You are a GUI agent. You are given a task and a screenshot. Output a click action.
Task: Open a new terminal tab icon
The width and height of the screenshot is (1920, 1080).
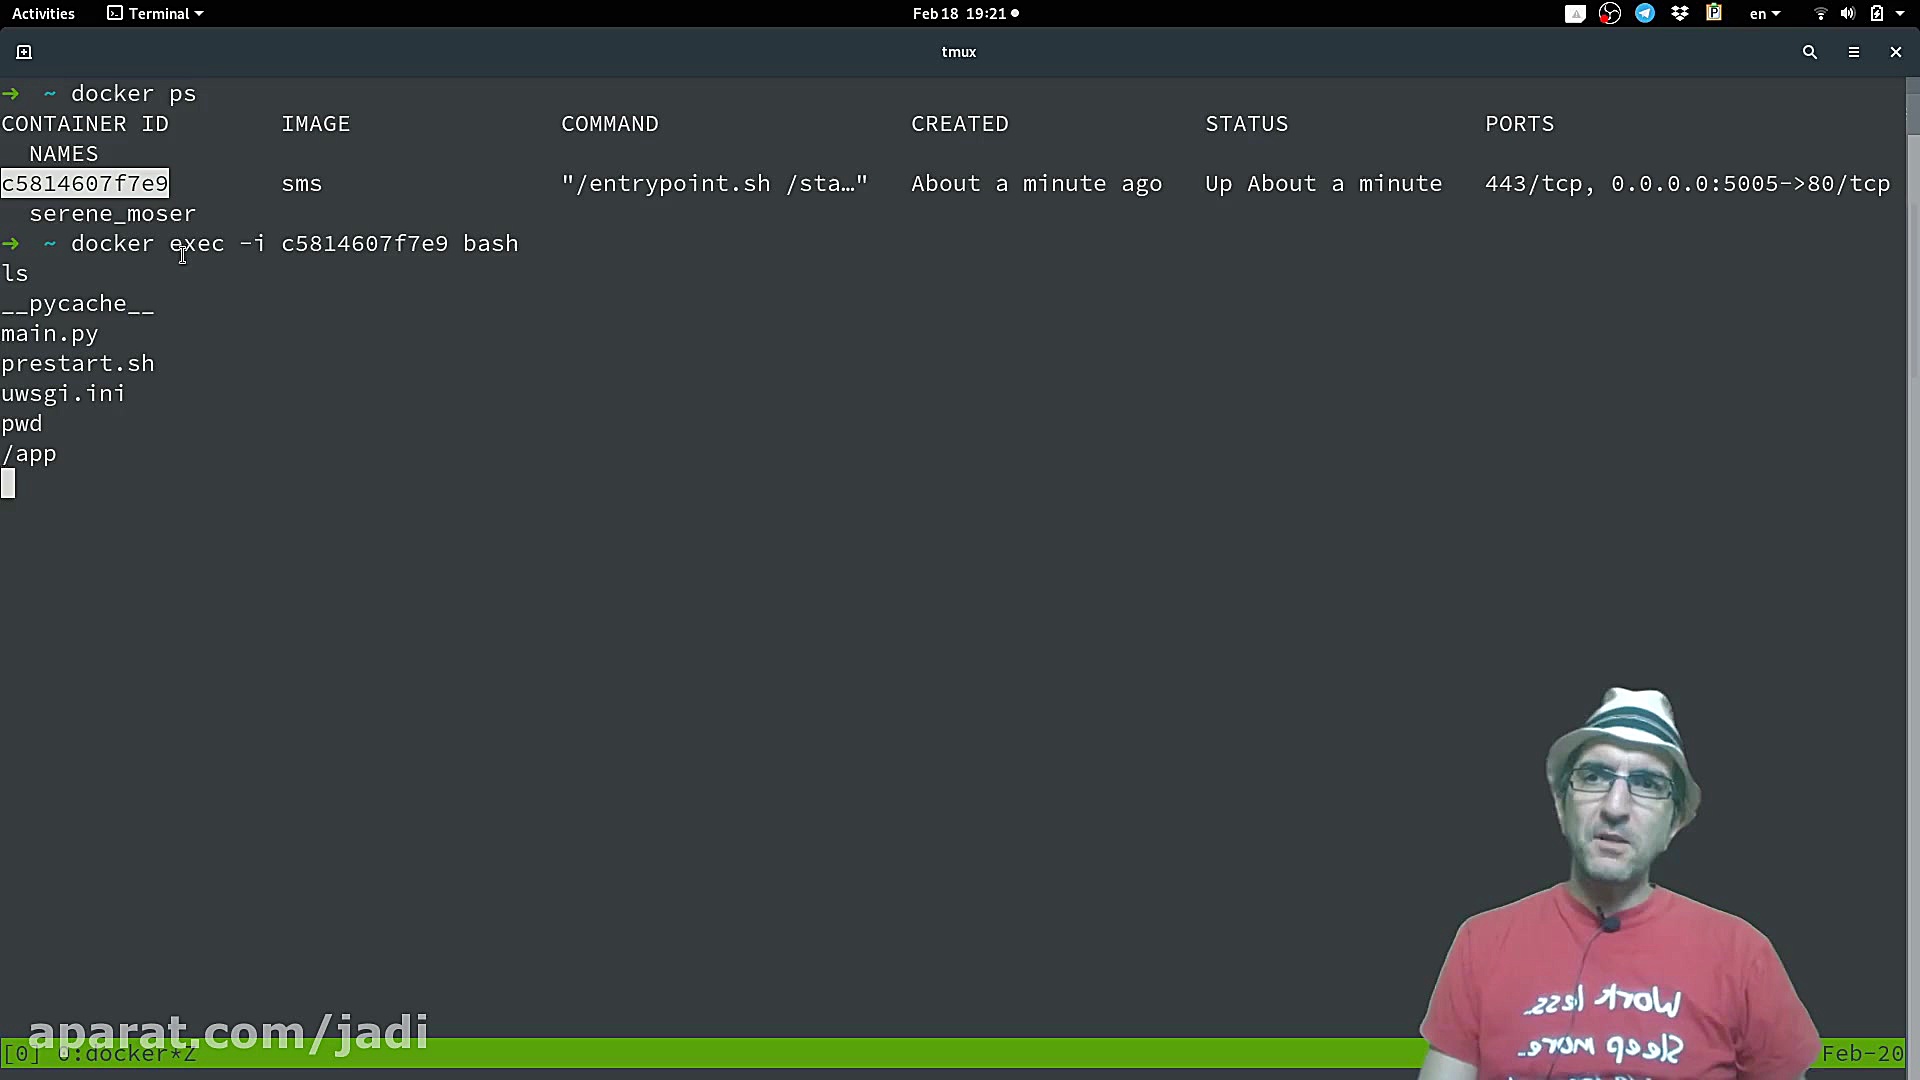pos(24,52)
